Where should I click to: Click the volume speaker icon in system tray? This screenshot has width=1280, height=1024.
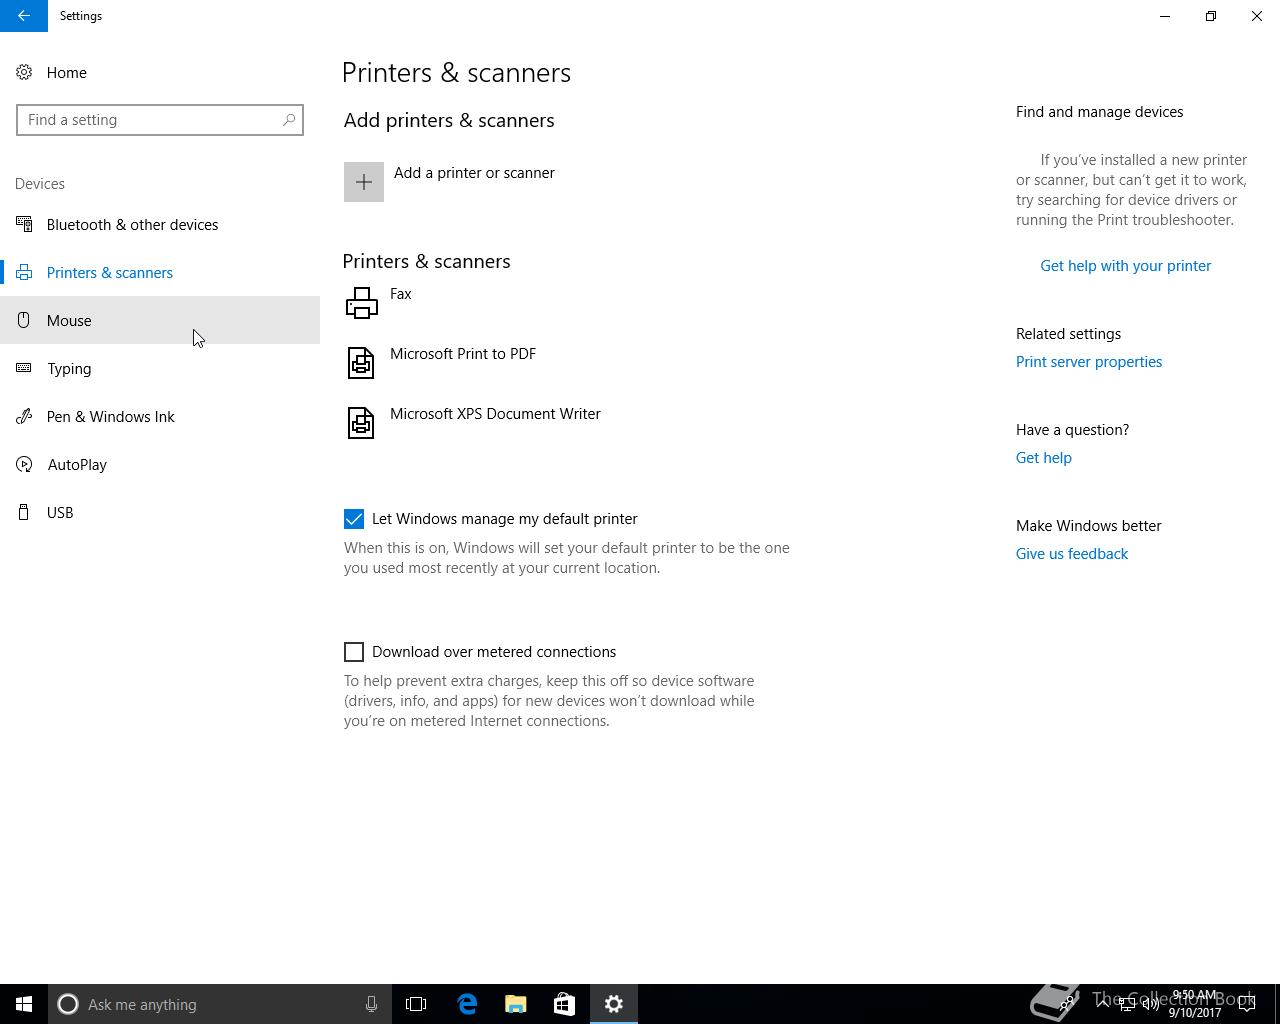(1151, 1004)
